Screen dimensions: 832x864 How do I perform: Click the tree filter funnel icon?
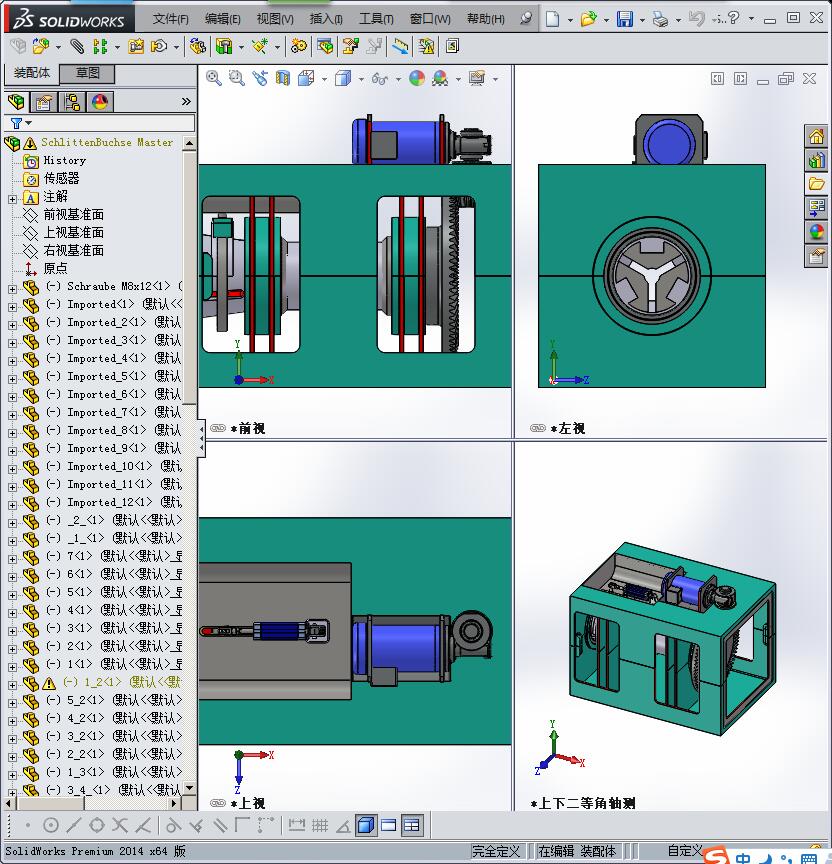click(17, 123)
